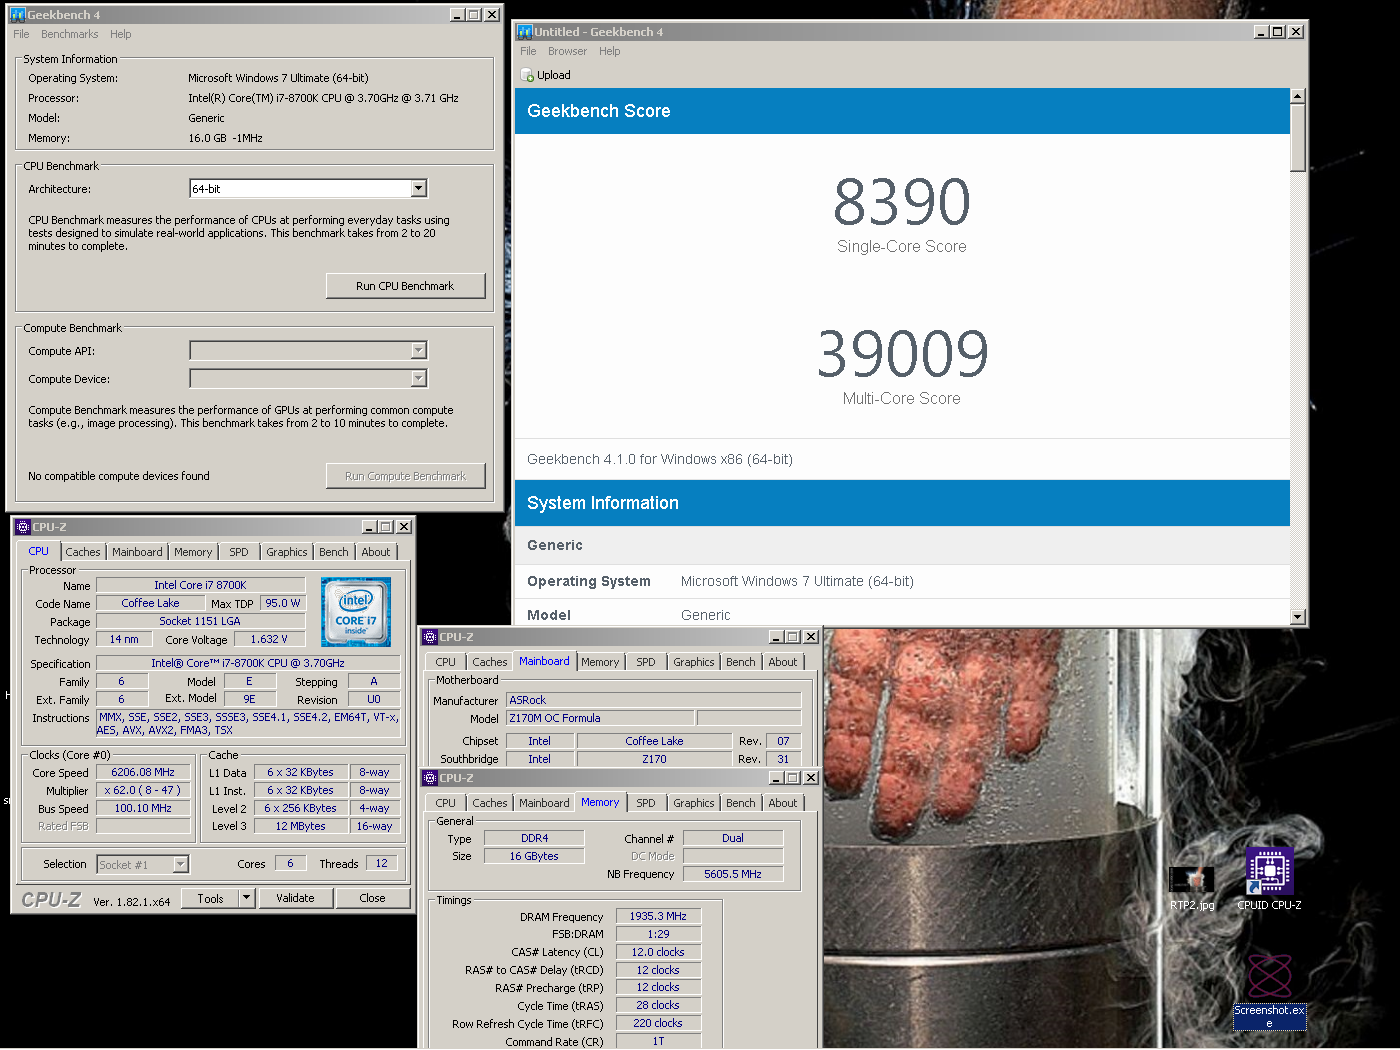
Task: Open the Benchmarks menu
Action: pos(70,34)
